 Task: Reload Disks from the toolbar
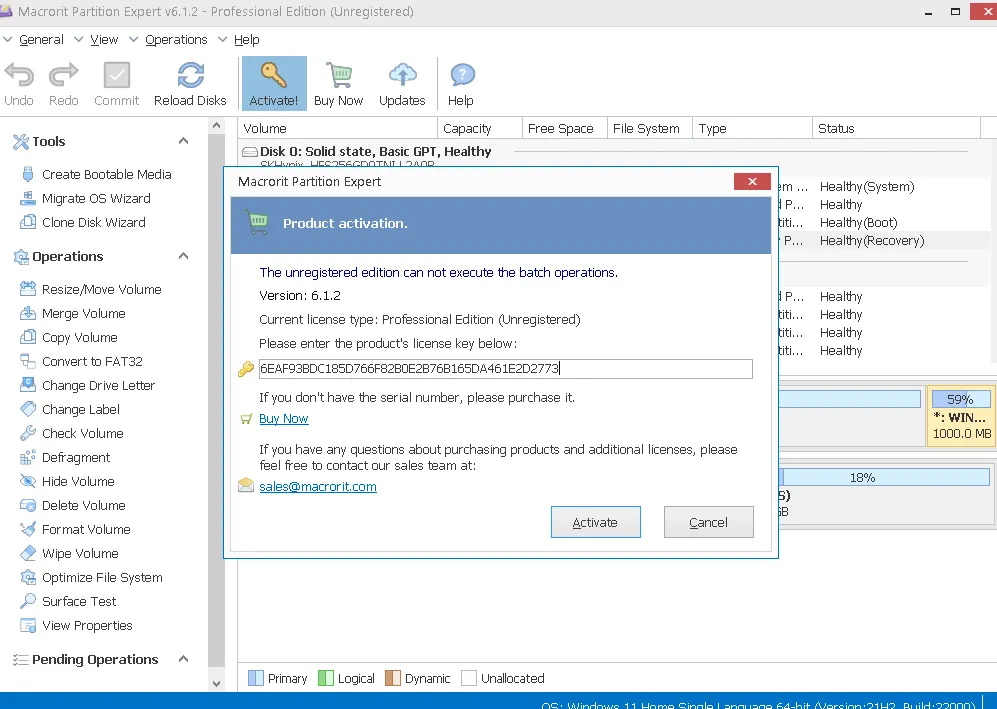190,84
